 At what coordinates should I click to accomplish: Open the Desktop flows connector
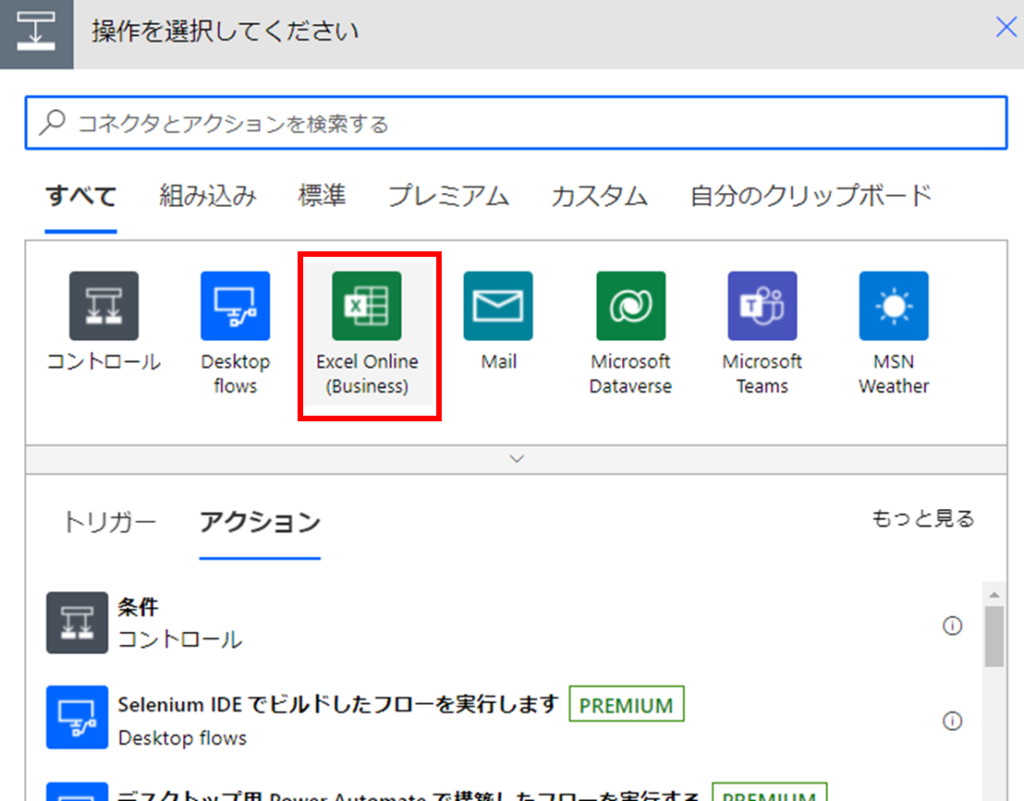tap(235, 306)
